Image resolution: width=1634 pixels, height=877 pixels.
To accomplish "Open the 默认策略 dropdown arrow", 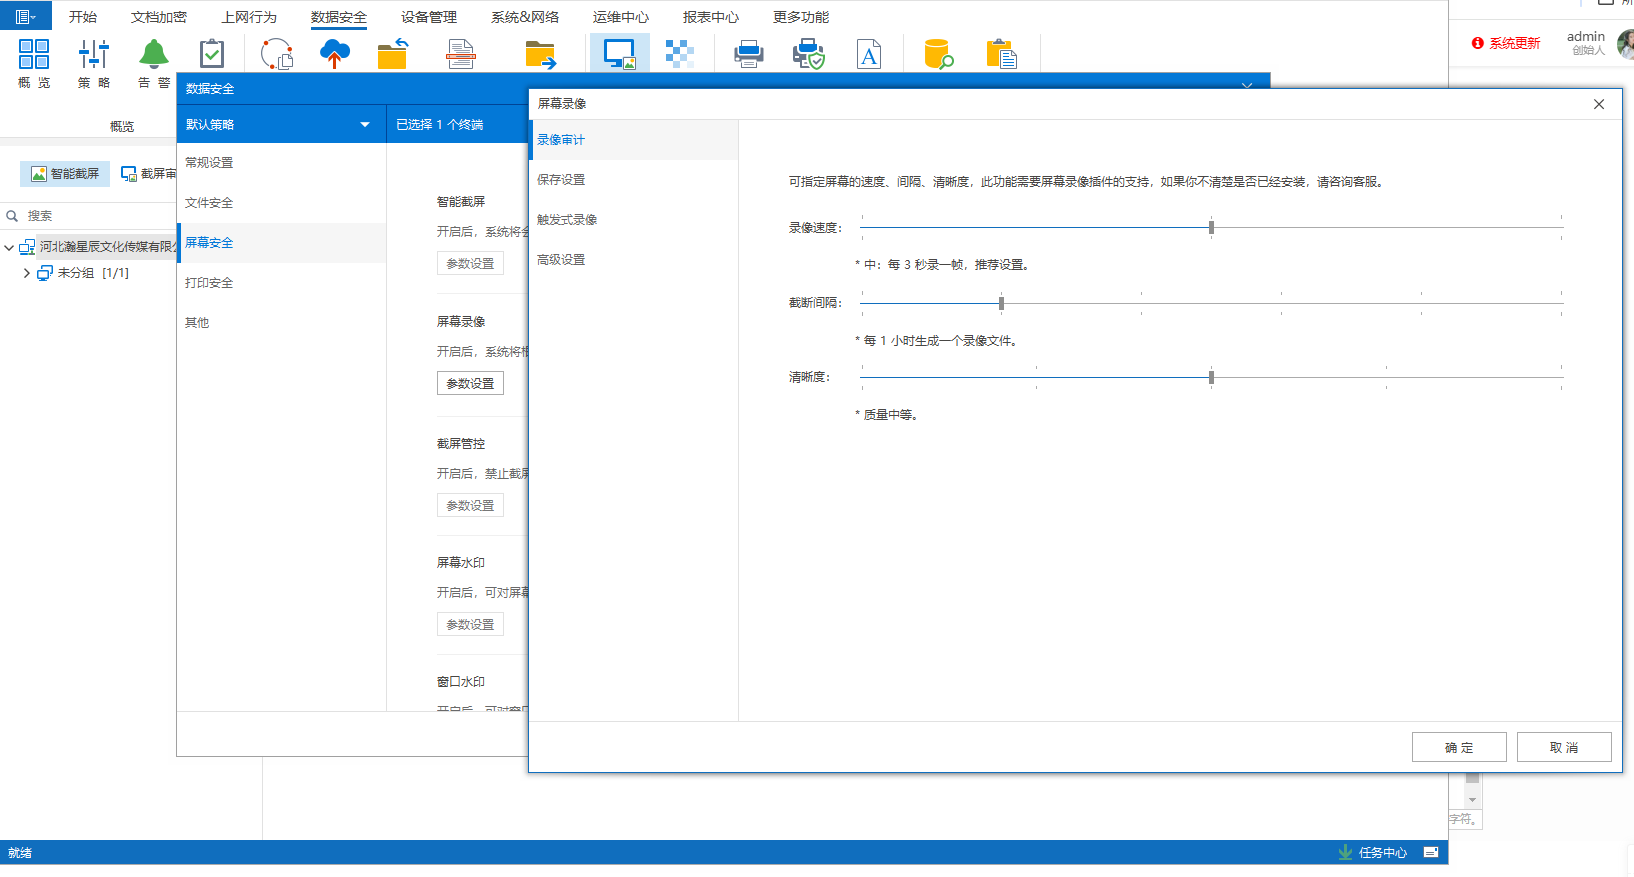I will [365, 125].
